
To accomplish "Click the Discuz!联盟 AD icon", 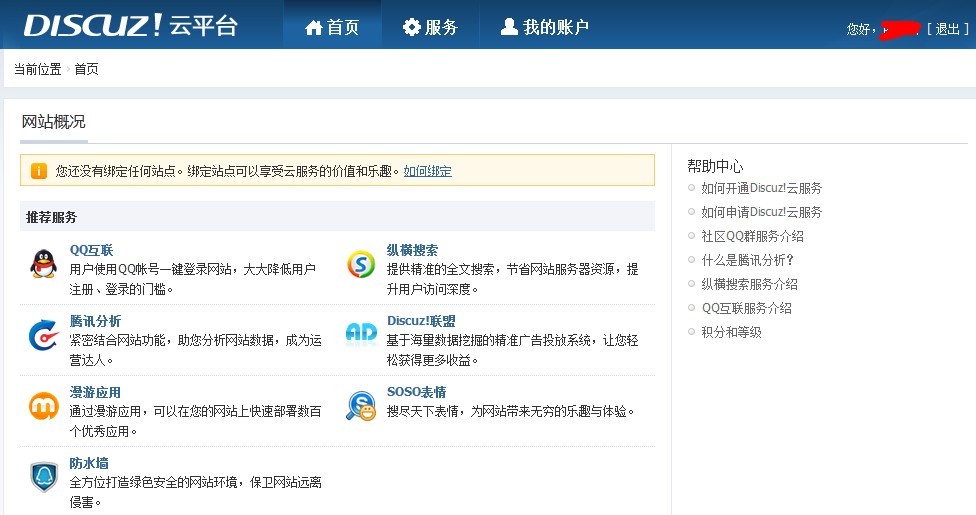I will 362,333.
